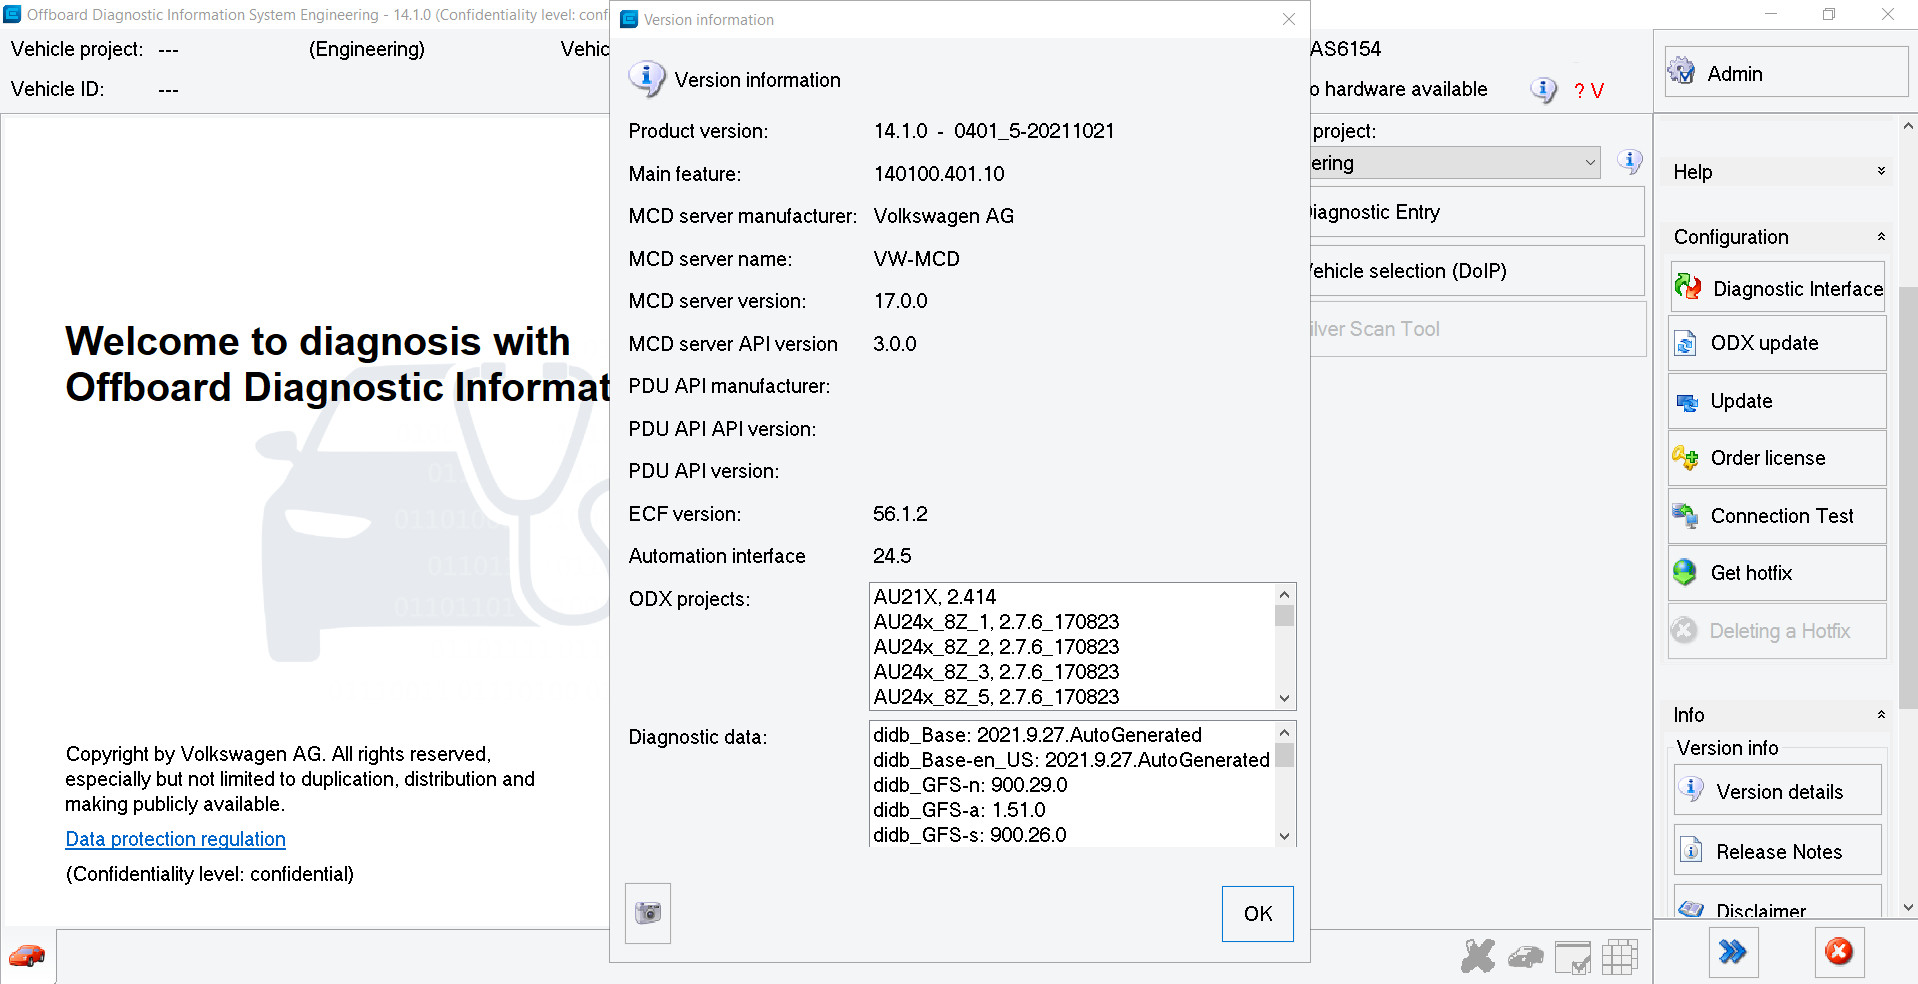Image resolution: width=1918 pixels, height=984 pixels.
Task: Click Get hotfix
Action: 1777,573
